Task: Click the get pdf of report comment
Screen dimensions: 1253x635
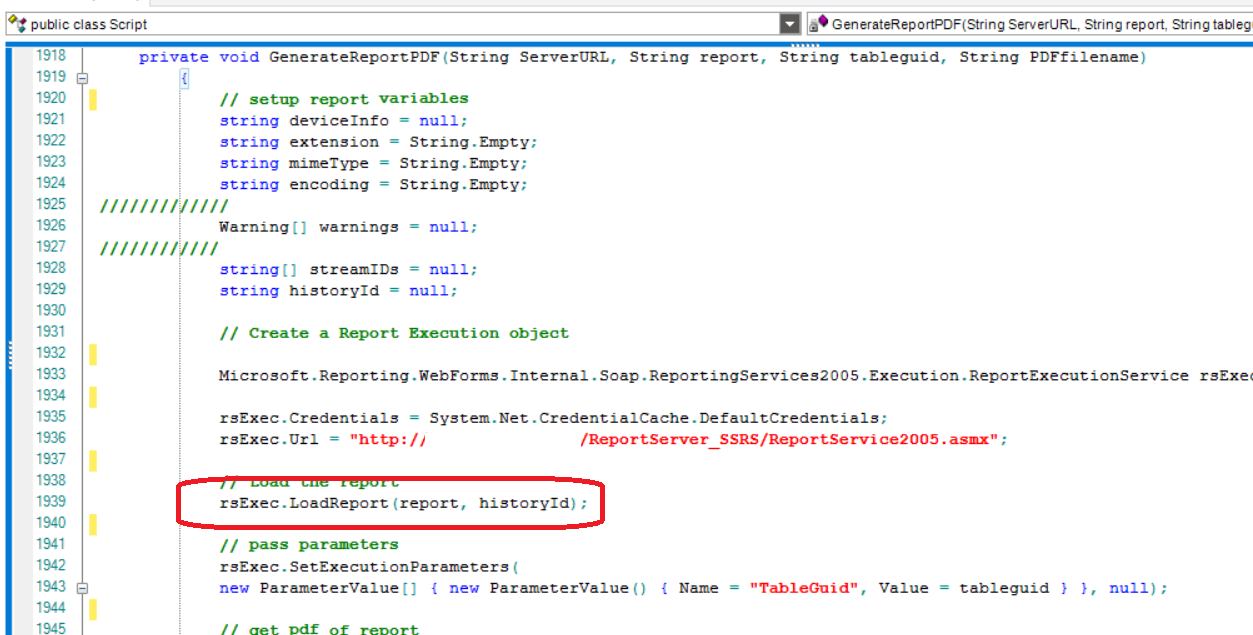Action: tap(319, 629)
